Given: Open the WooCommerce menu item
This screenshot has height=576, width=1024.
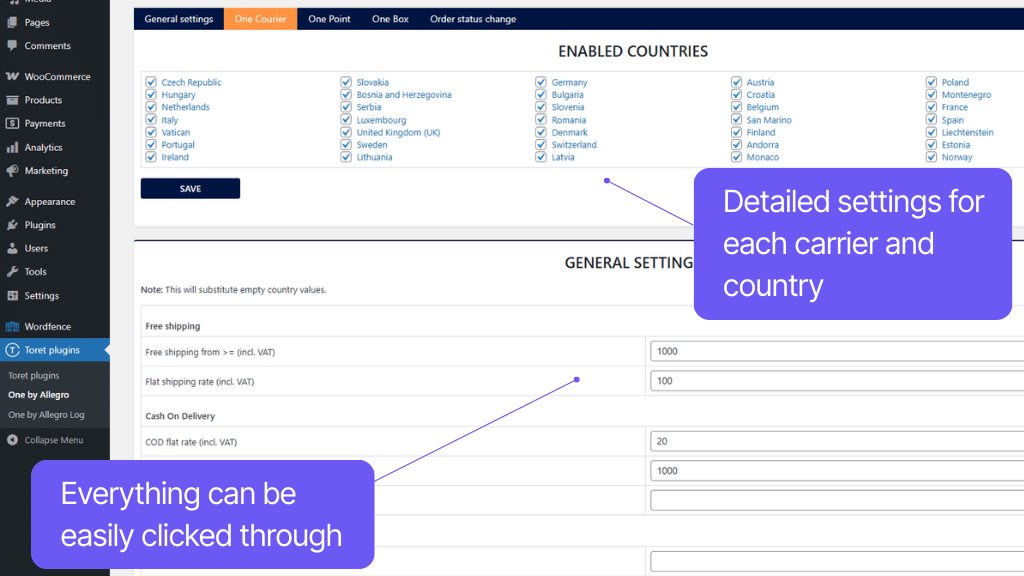Looking at the screenshot, I should pyautogui.click(x=55, y=76).
